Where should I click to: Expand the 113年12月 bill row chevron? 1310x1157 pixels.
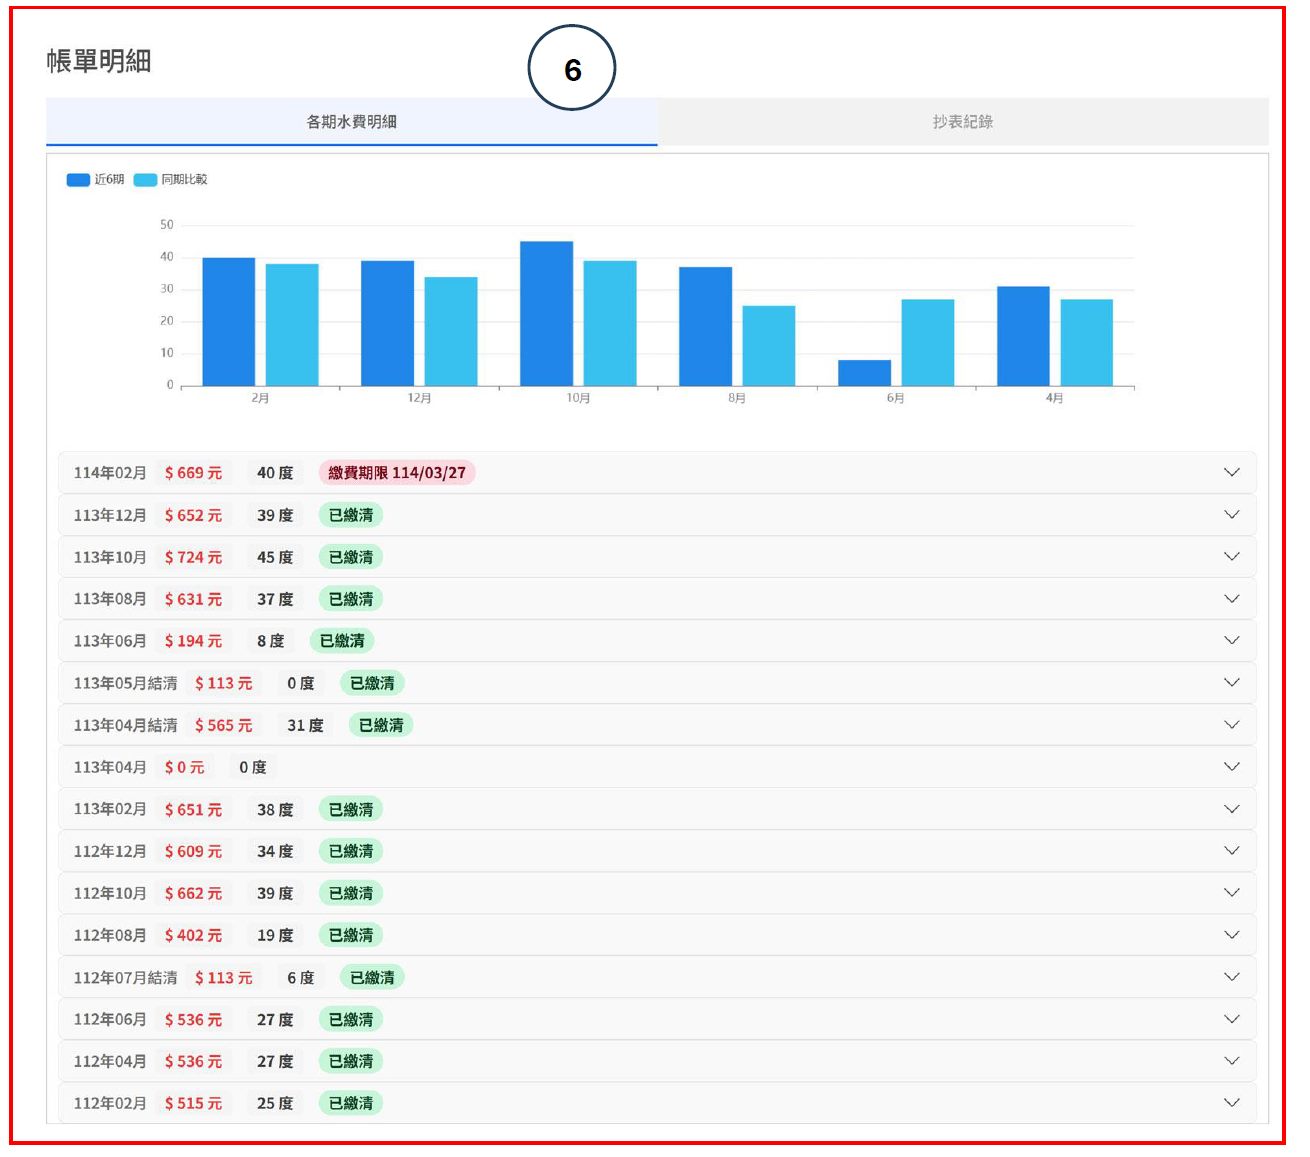pyautogui.click(x=1232, y=514)
